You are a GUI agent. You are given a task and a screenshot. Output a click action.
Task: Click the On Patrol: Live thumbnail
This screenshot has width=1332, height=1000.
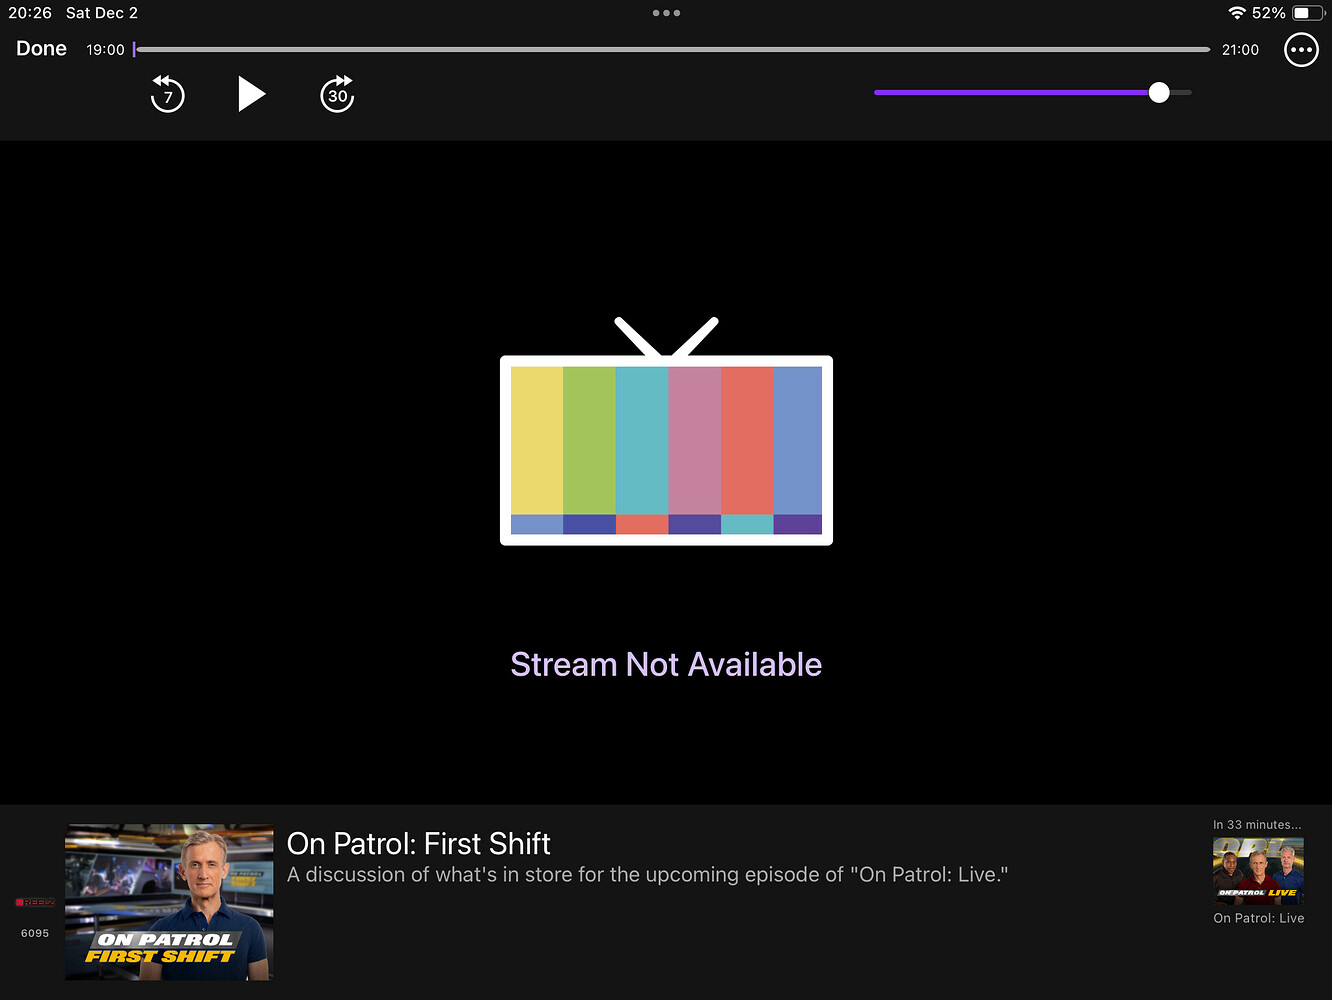pos(1257,871)
